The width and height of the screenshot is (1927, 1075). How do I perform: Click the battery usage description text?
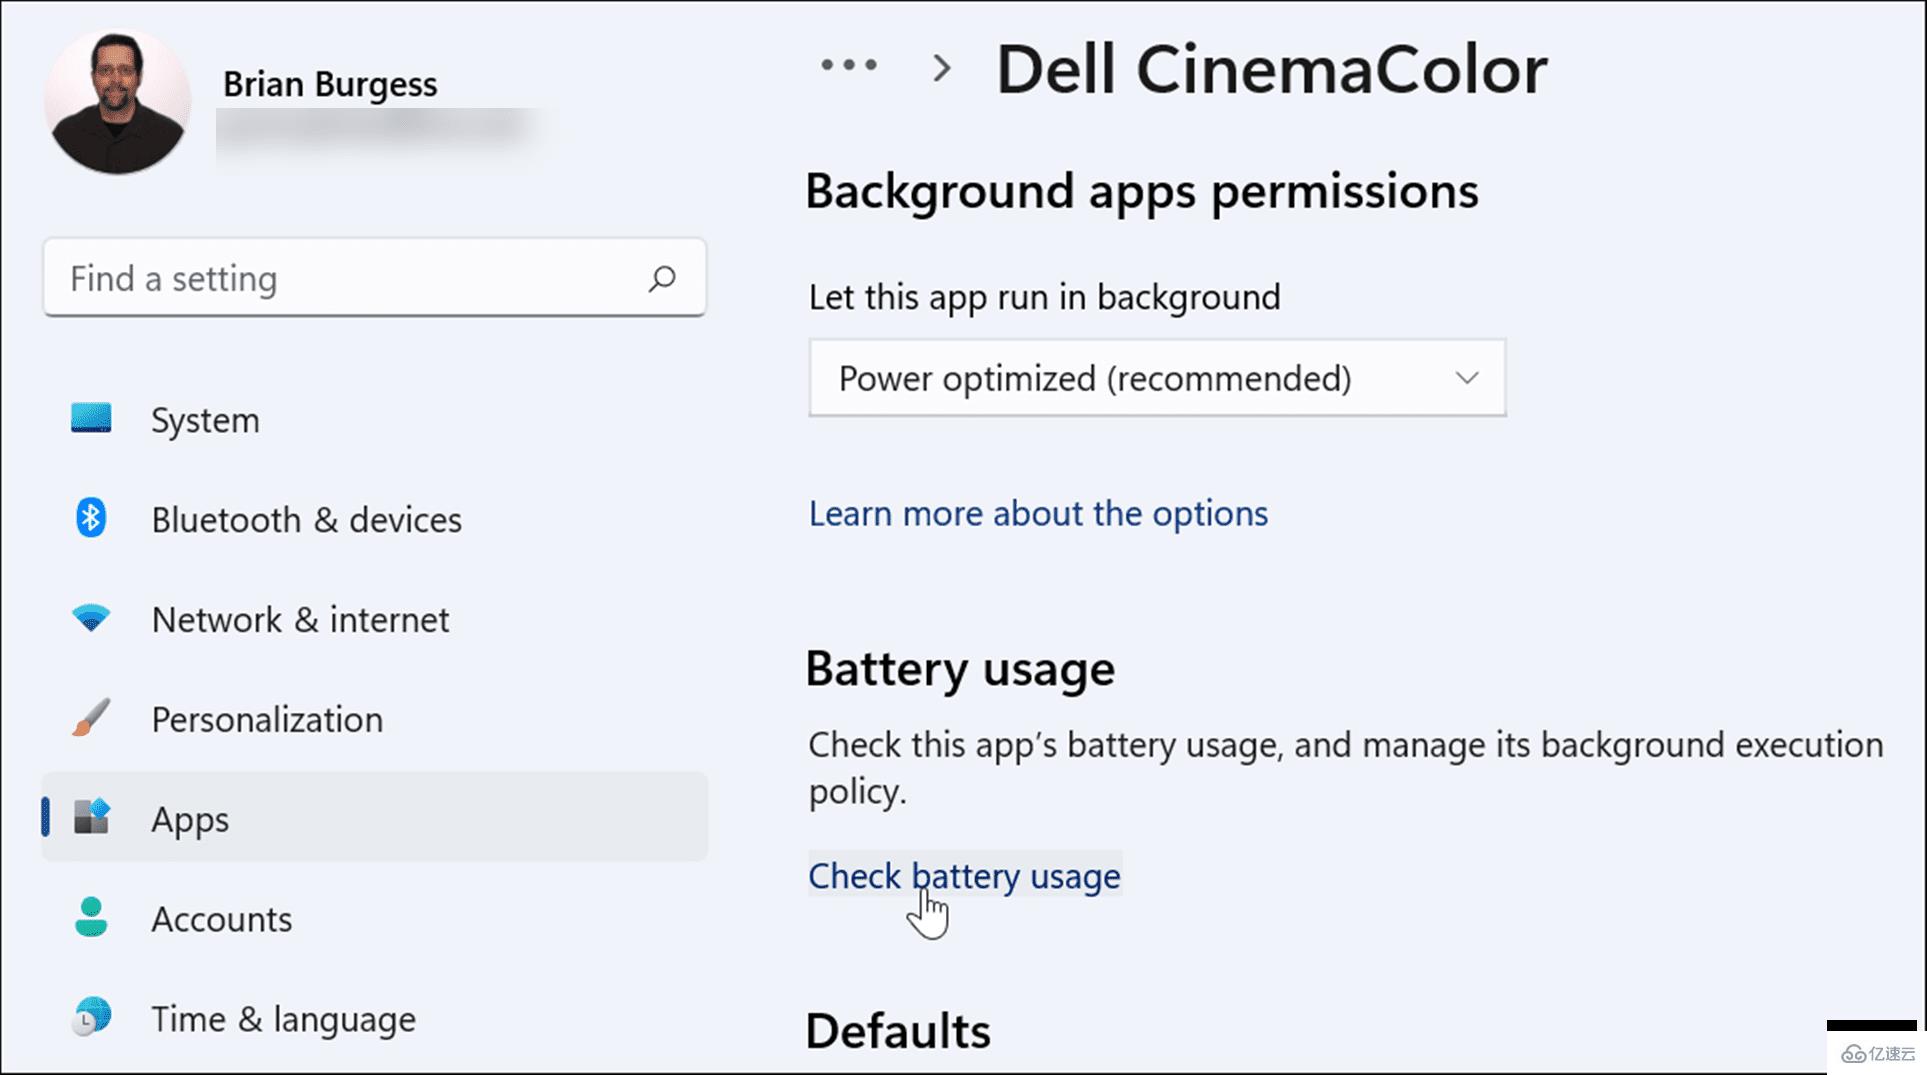point(1346,768)
